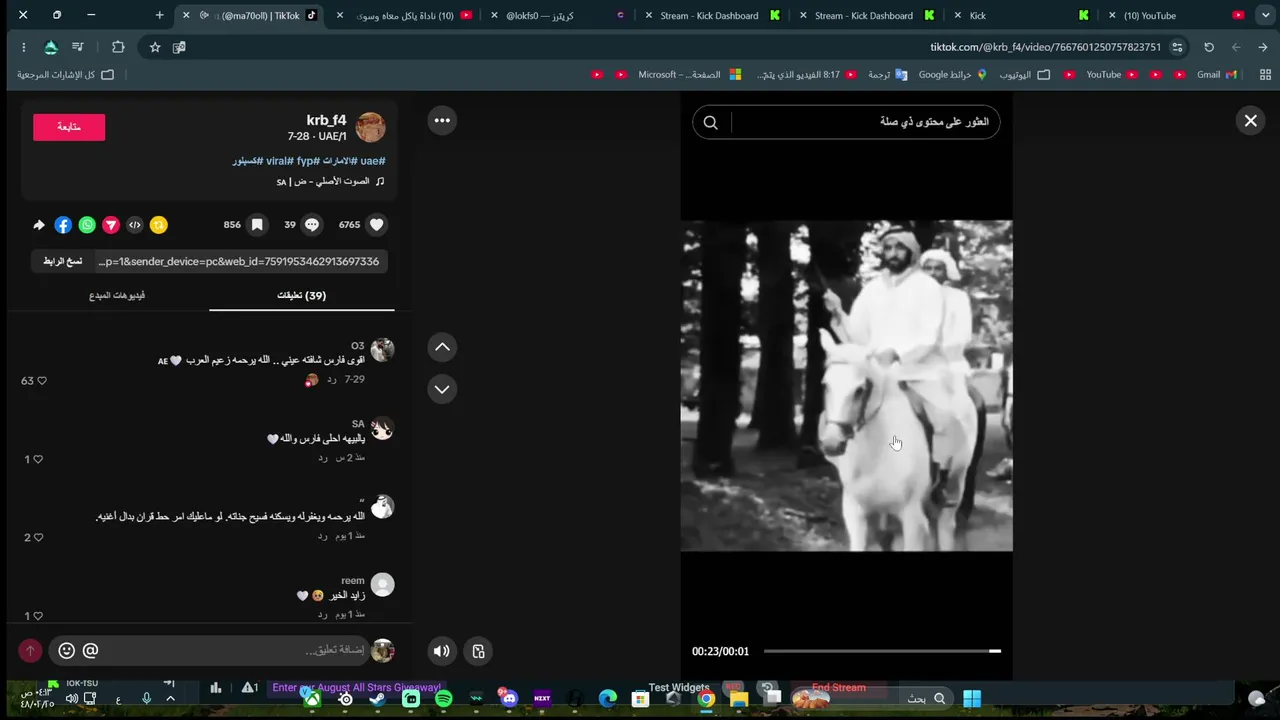Post the comment with the send arrow
Image resolution: width=1280 pixels, height=720 pixels.
pyautogui.click(x=30, y=651)
